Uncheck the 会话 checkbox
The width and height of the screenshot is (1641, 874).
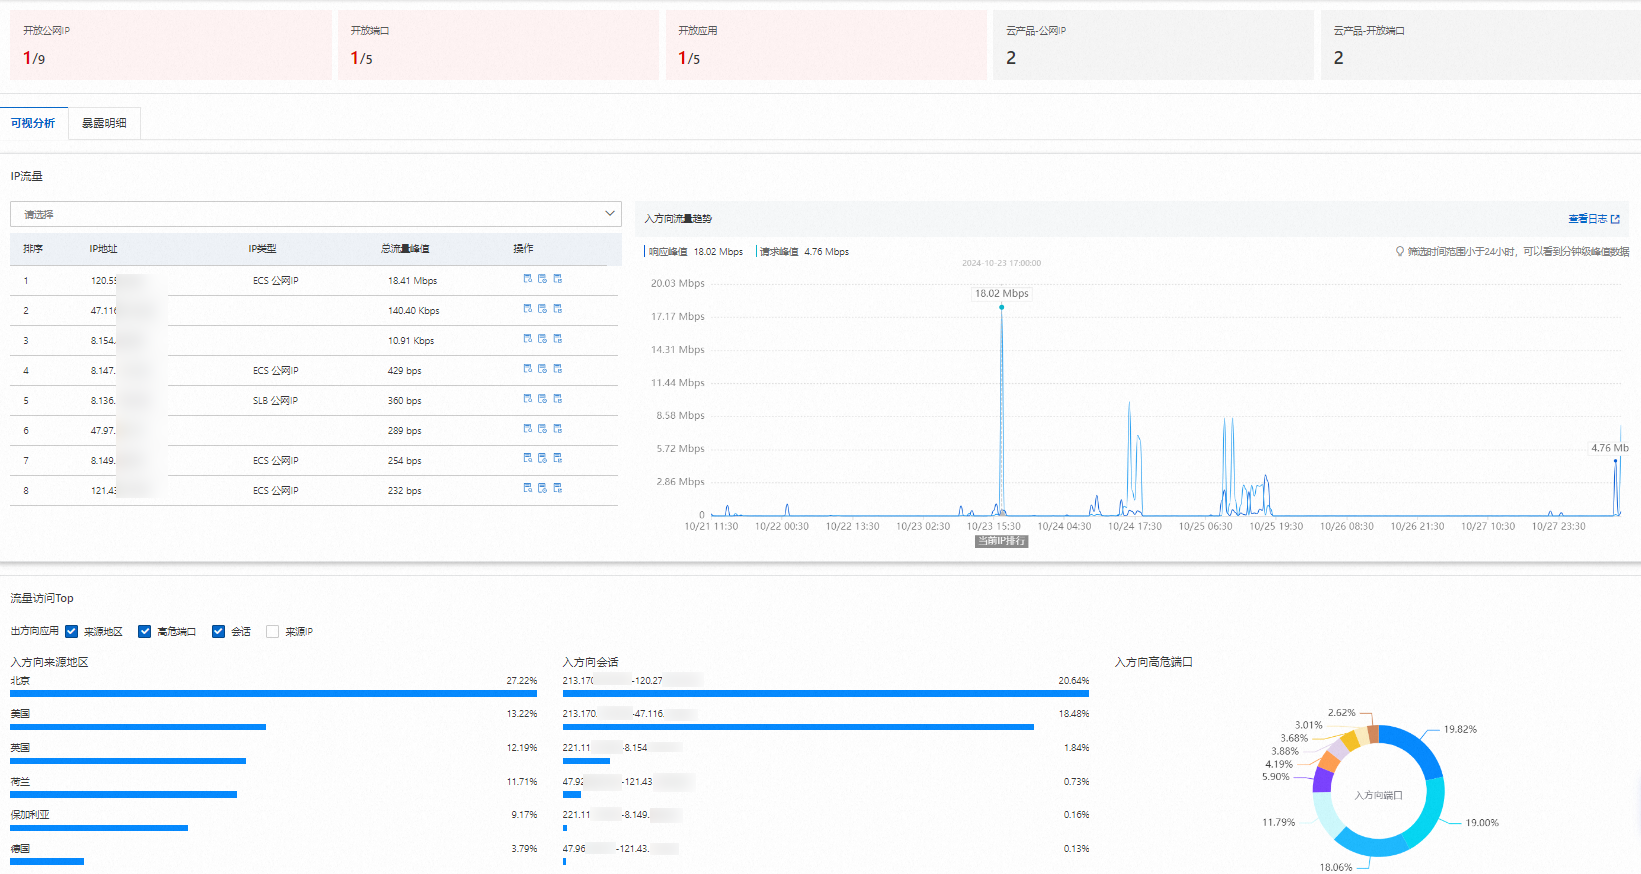[x=218, y=631]
